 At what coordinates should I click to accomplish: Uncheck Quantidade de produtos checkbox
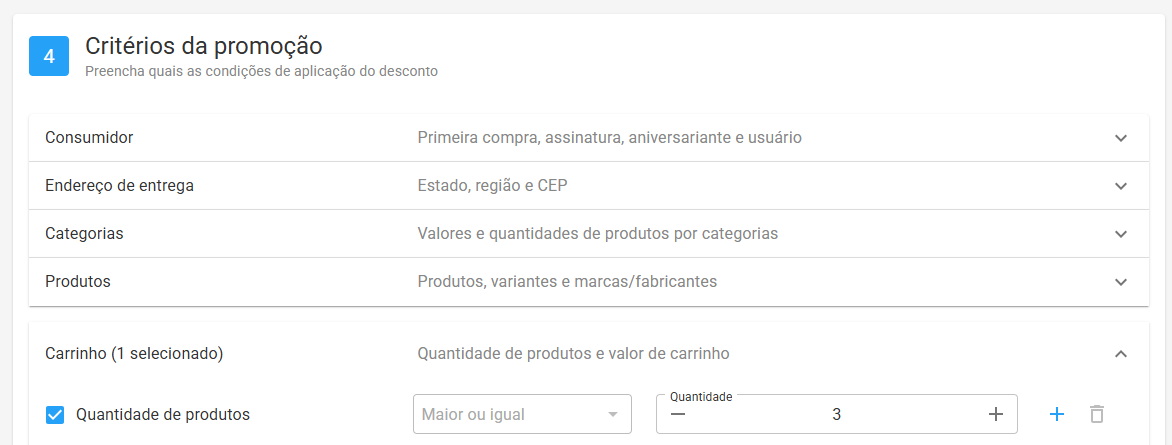(x=55, y=414)
